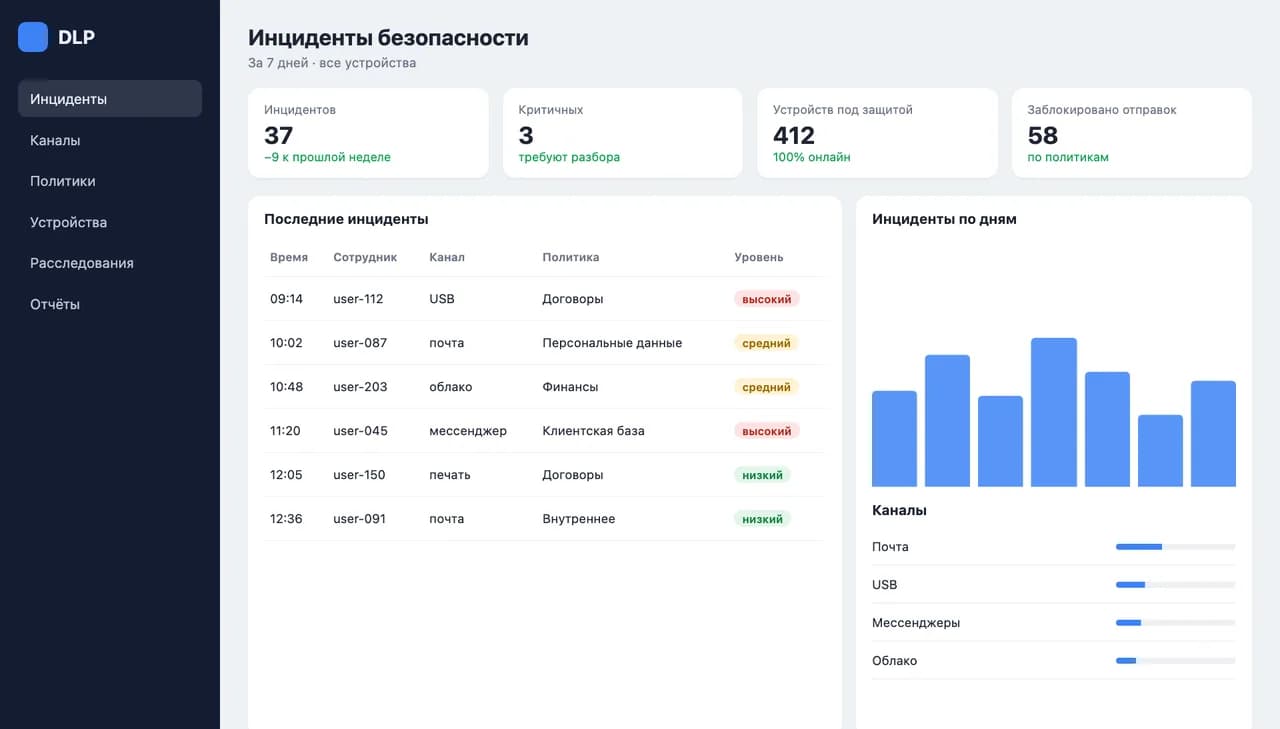Click the 09:14 time cell
Screen dimensions: 1280x729
tap(286, 299)
